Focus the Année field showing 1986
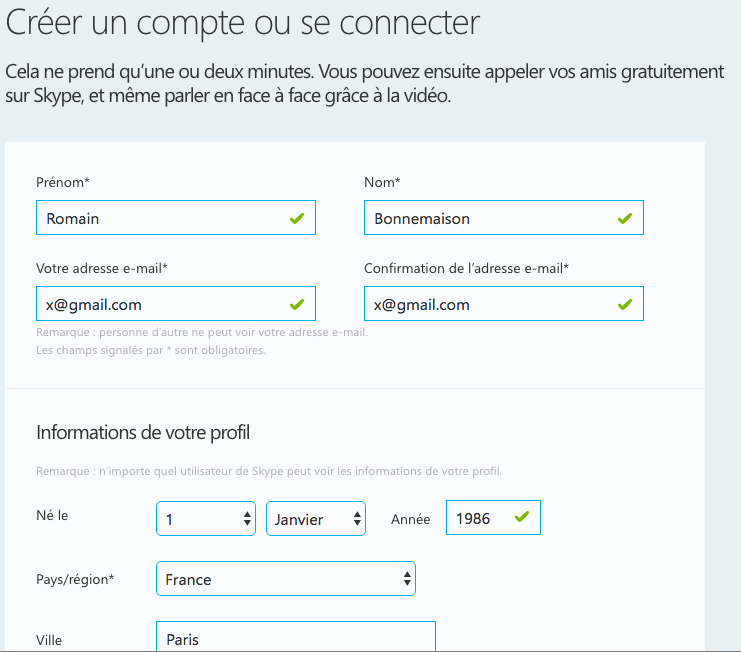The width and height of the screenshot is (741, 652). (x=493, y=518)
